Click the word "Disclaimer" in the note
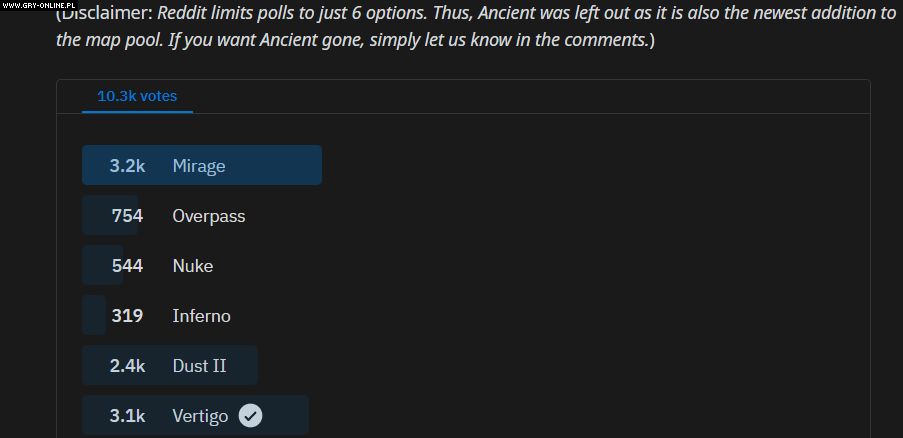This screenshot has height=438, width=903. [105, 14]
